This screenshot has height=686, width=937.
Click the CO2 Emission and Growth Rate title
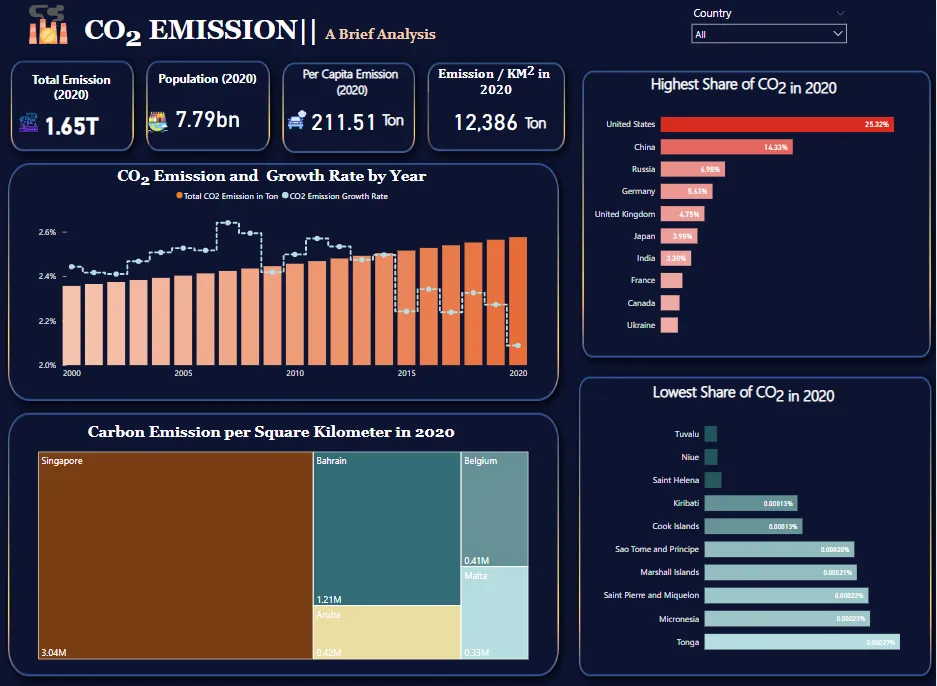271,176
